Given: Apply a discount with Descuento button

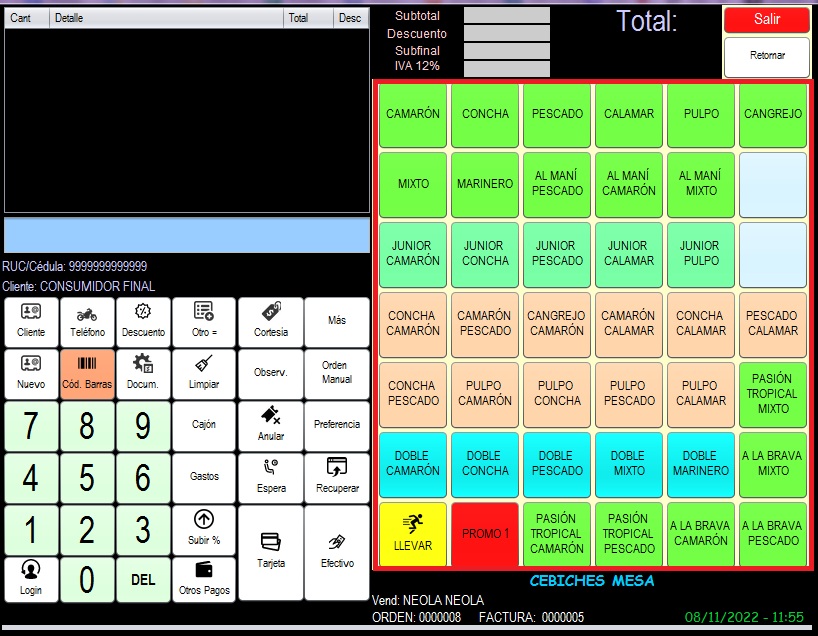Looking at the screenshot, I should click(143, 321).
